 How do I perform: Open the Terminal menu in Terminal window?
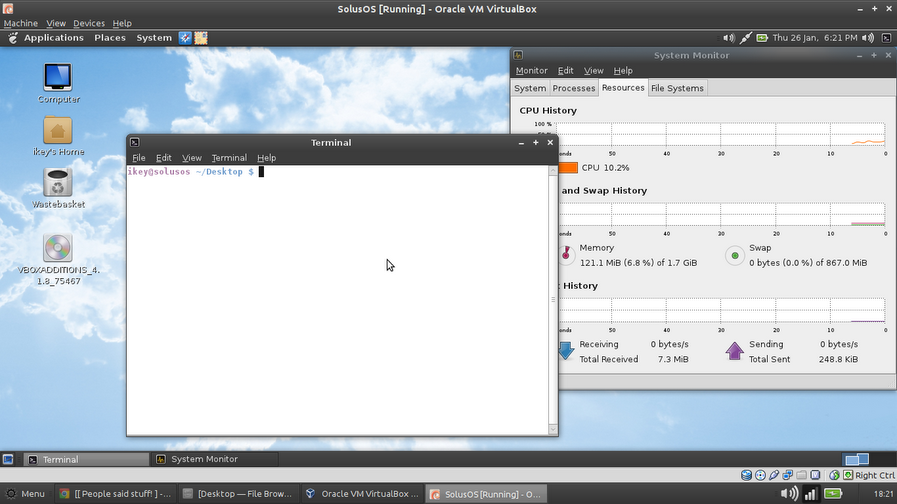coord(229,158)
